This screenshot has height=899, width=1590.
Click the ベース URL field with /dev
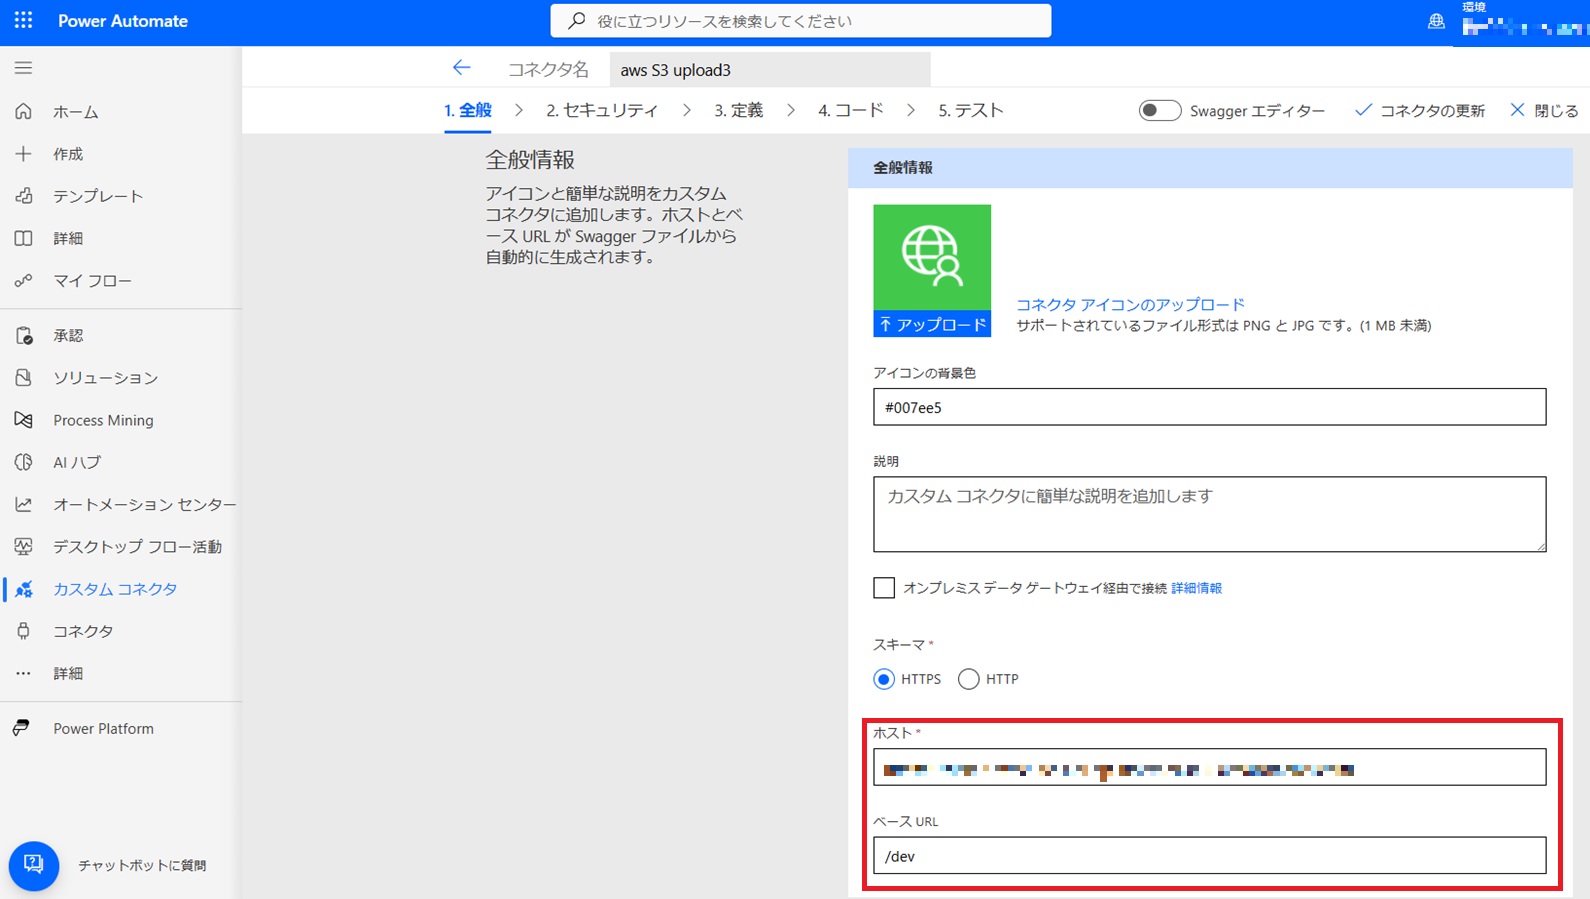tap(1209, 856)
